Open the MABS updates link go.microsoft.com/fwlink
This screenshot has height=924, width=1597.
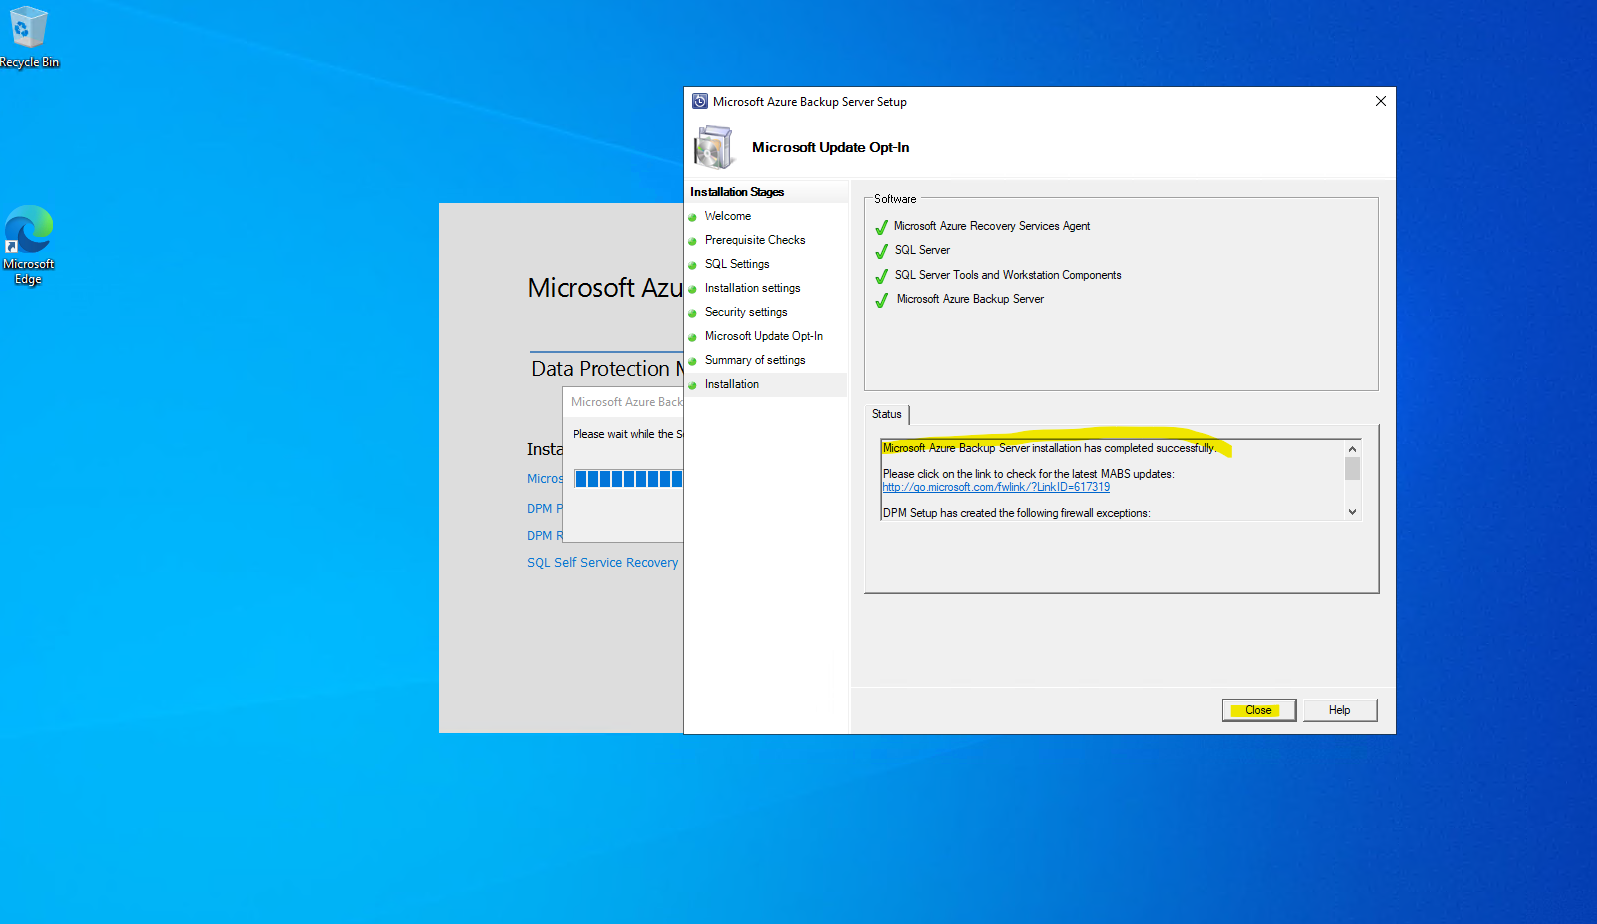(996, 487)
